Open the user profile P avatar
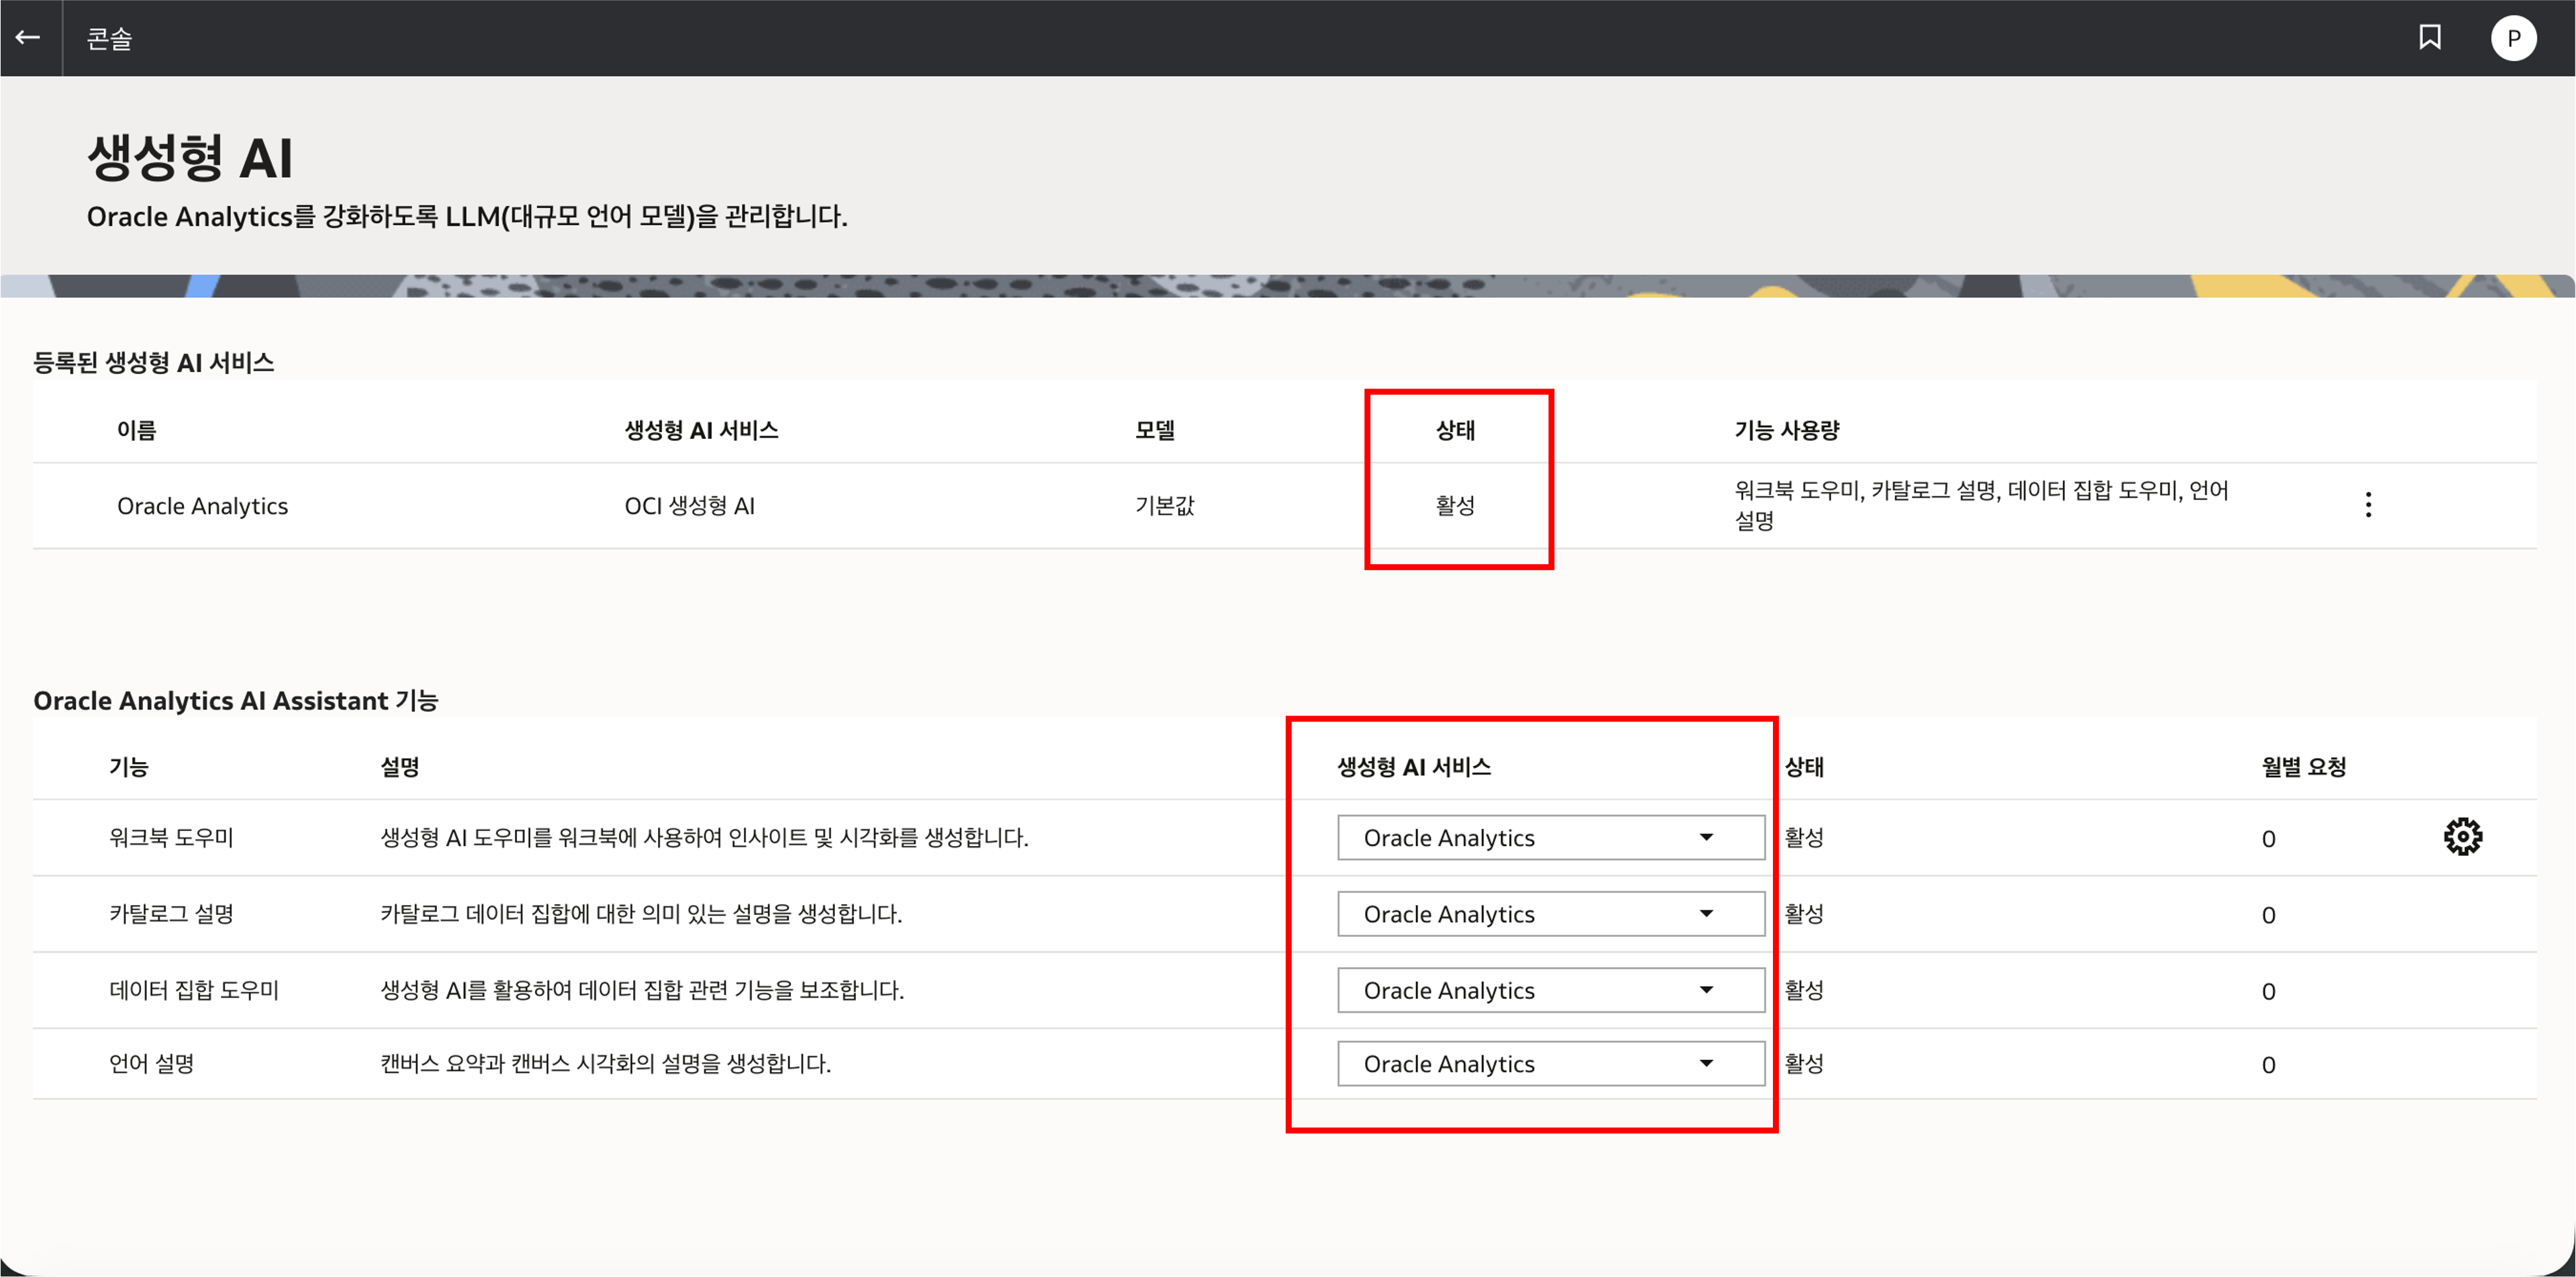The width and height of the screenshot is (2576, 1277). (2513, 38)
